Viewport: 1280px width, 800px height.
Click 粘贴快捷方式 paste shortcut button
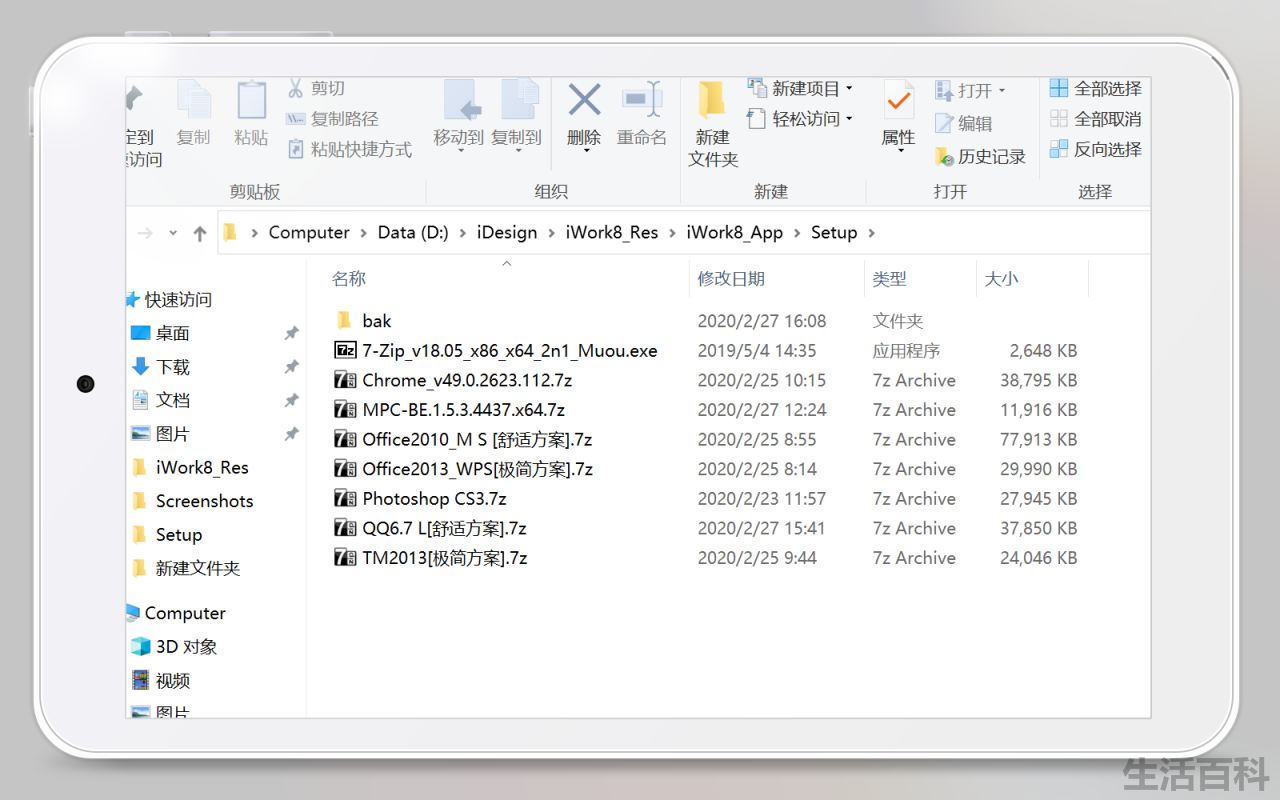pos(349,149)
